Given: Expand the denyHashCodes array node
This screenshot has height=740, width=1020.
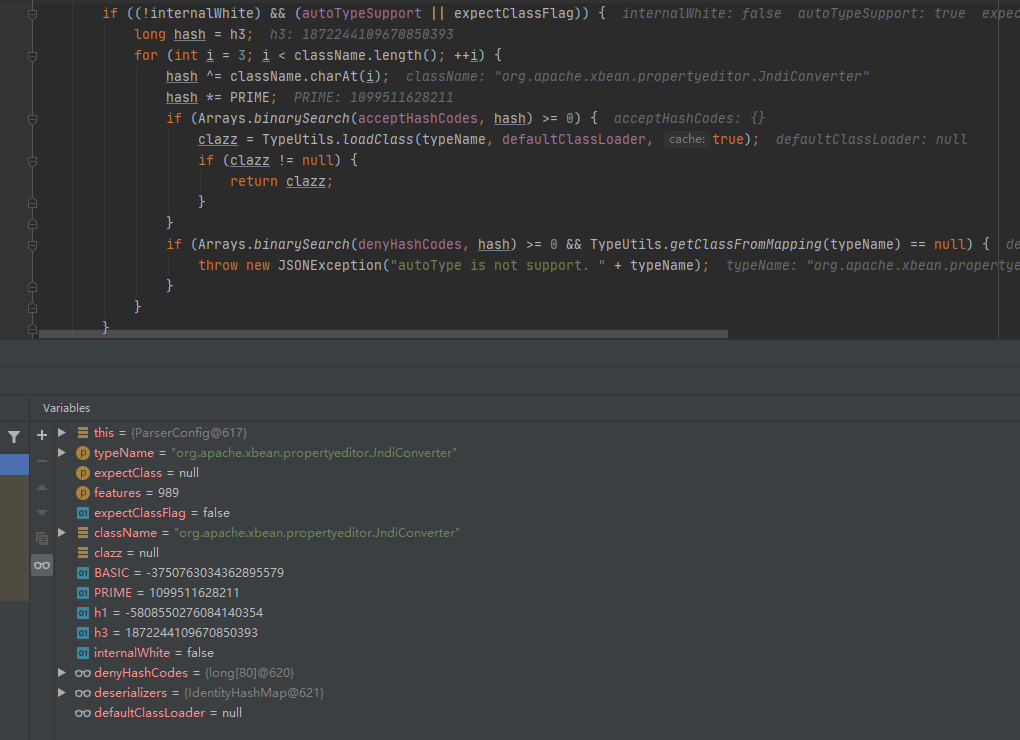Looking at the screenshot, I should [62, 673].
